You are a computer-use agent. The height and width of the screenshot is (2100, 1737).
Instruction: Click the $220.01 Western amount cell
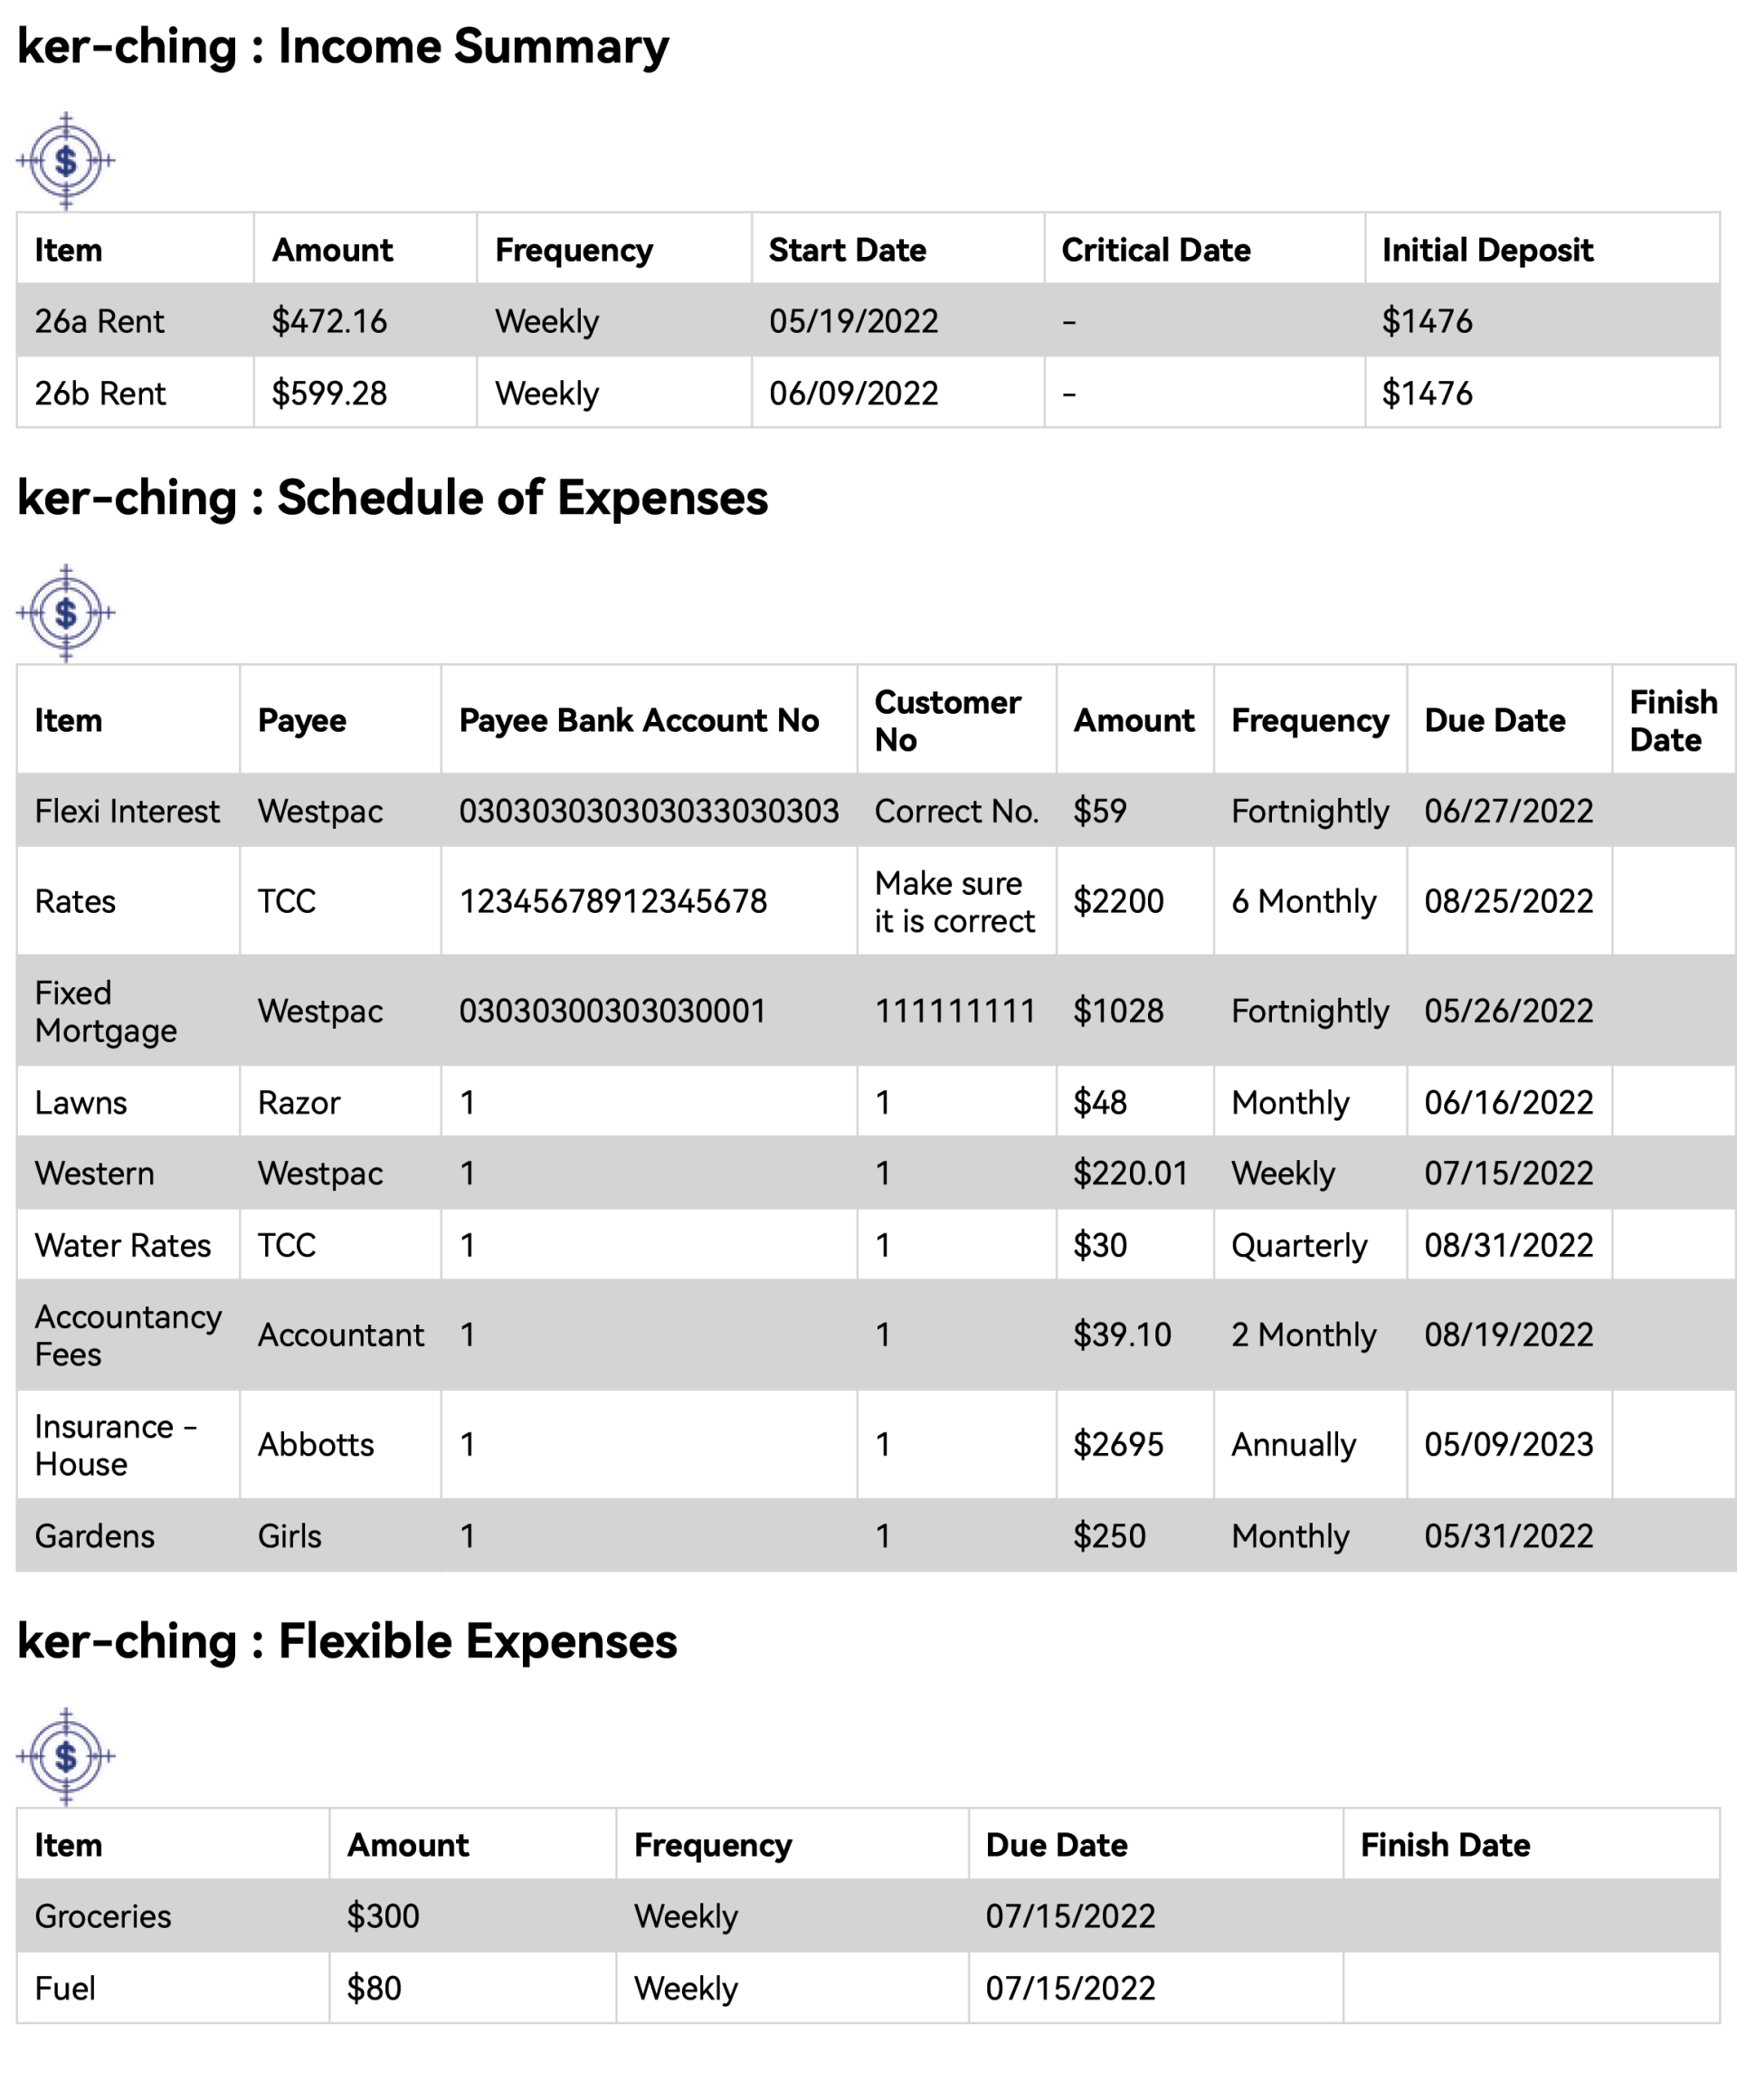[x=1135, y=1173]
